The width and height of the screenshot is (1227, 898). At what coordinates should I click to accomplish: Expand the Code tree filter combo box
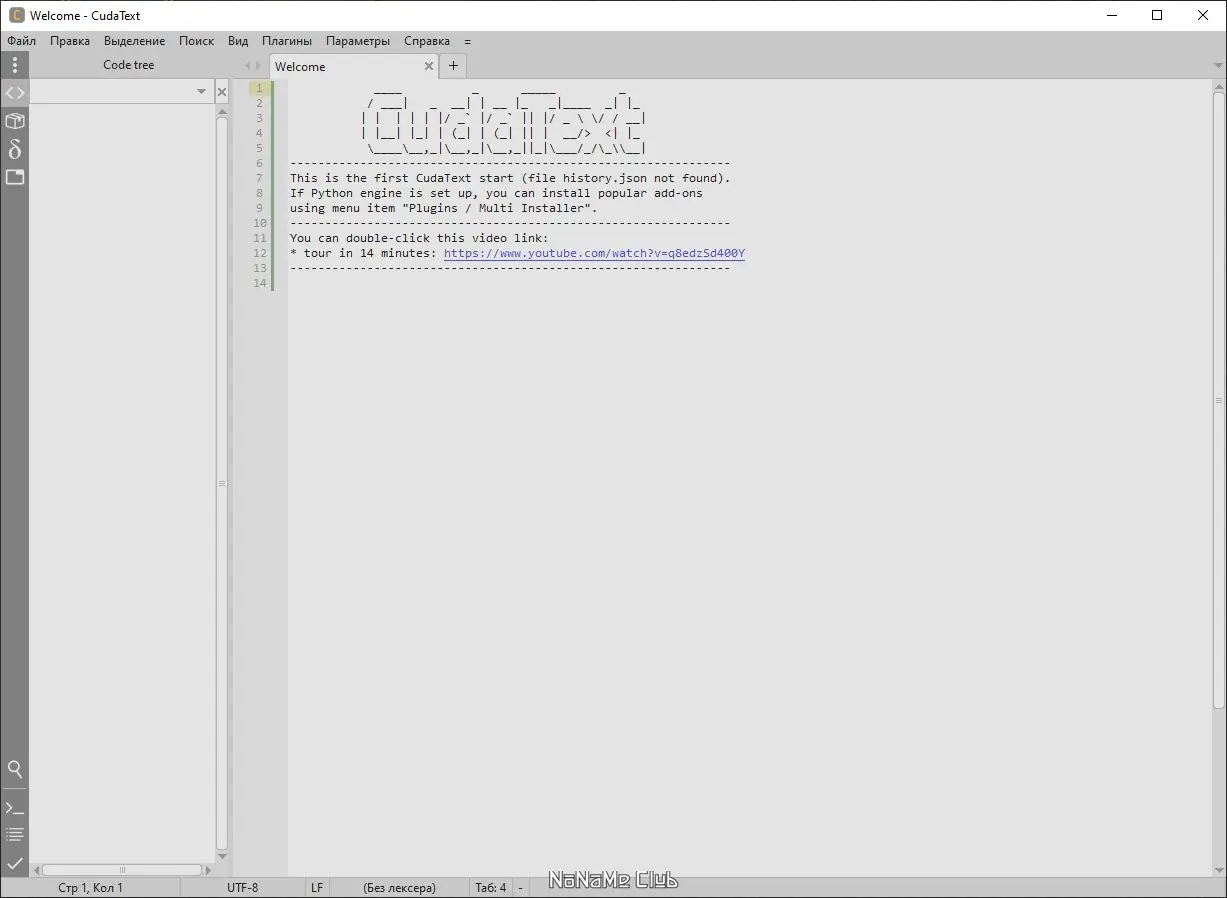click(201, 92)
